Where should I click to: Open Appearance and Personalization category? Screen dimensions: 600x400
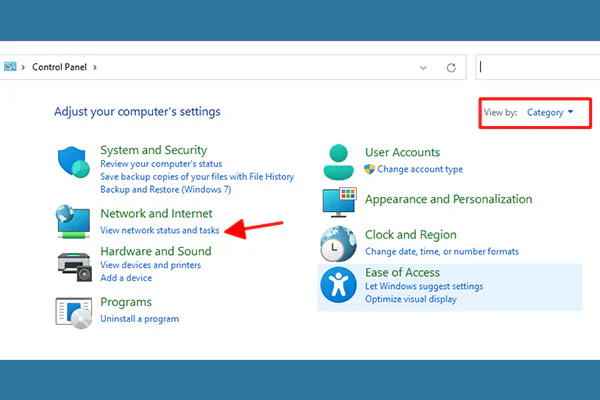coord(448,199)
